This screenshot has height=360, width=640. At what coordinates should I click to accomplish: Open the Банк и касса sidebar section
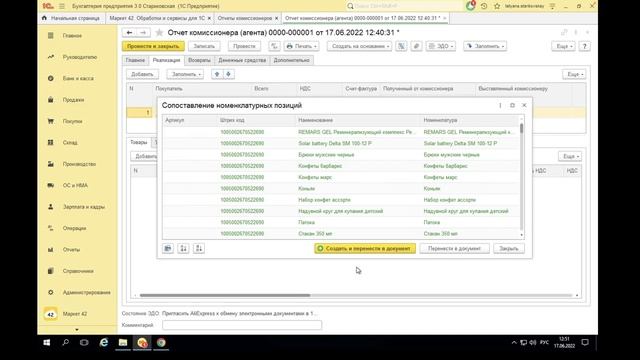(78, 78)
